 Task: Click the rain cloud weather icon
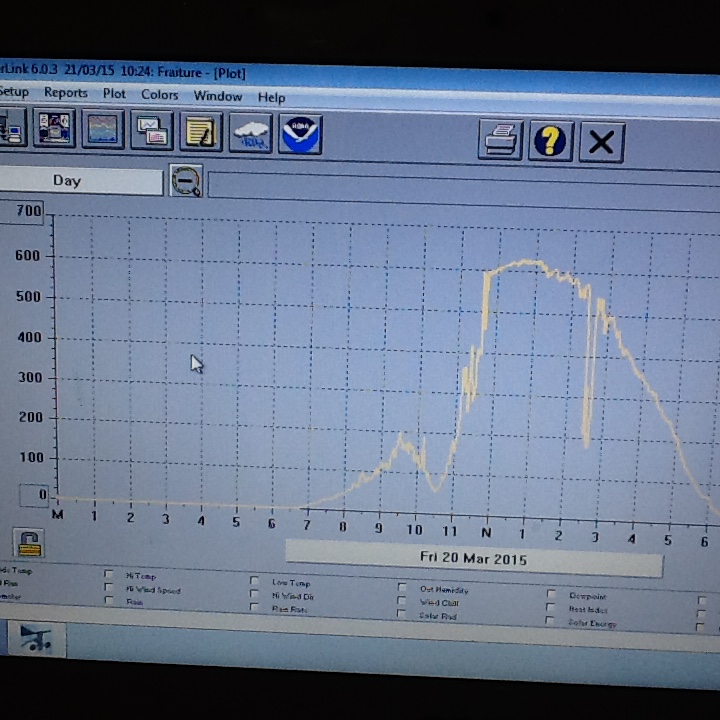(x=251, y=133)
